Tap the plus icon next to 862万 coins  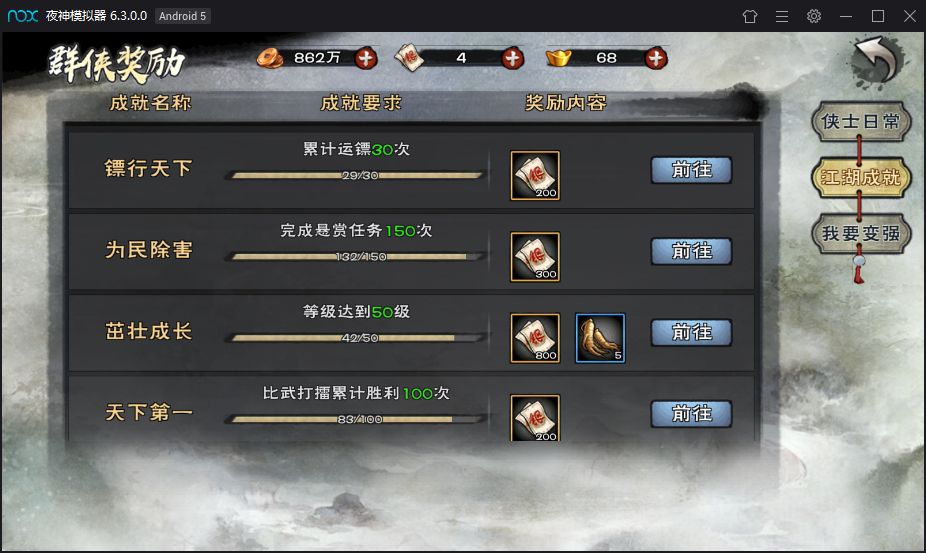(x=366, y=58)
